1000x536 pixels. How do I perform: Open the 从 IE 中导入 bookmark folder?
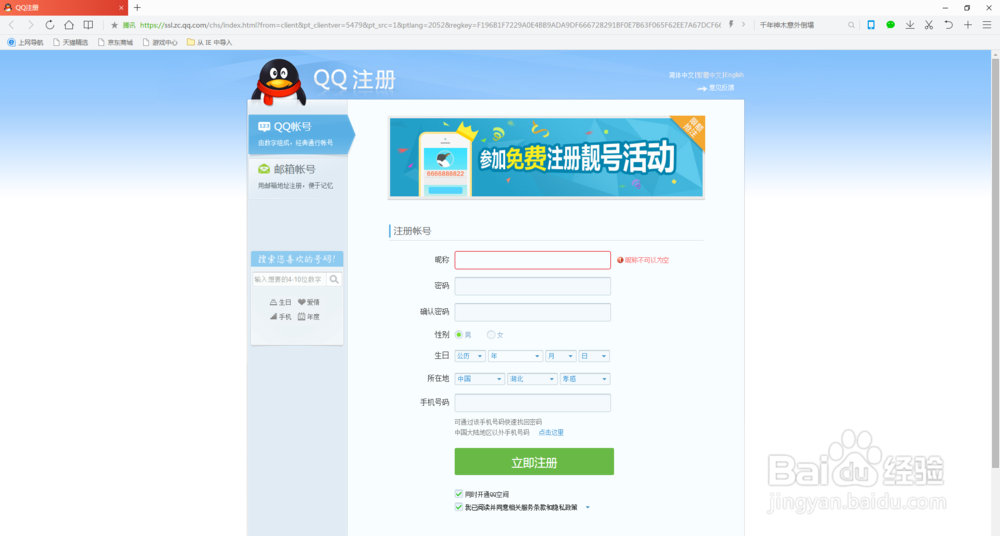pos(209,42)
